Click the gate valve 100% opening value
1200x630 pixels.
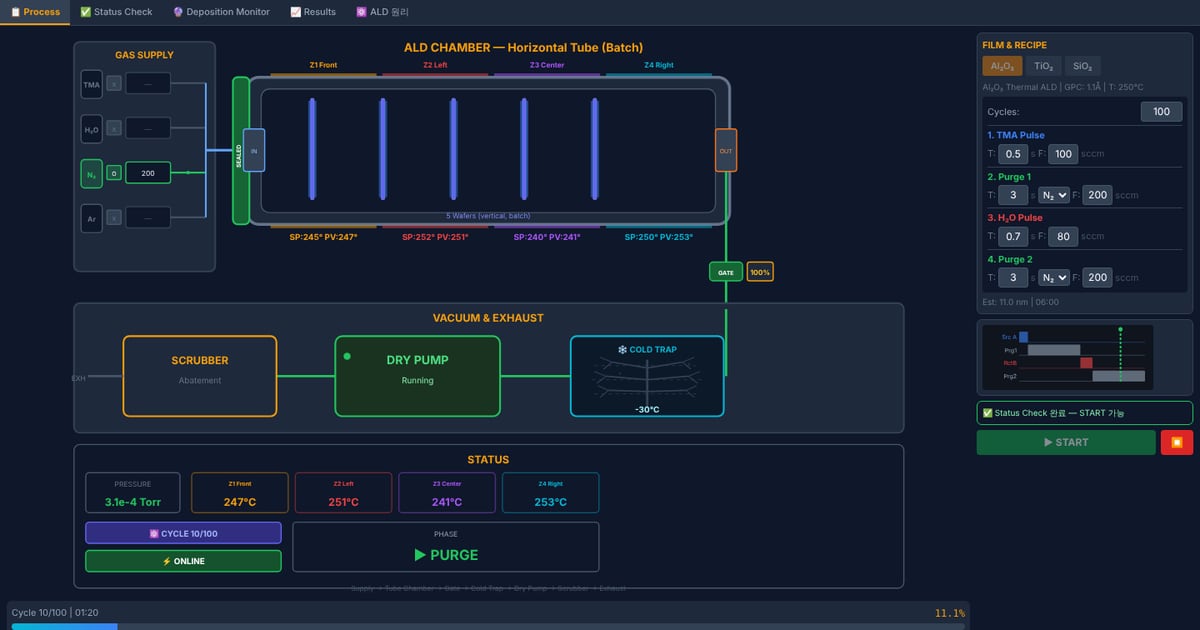pos(760,272)
